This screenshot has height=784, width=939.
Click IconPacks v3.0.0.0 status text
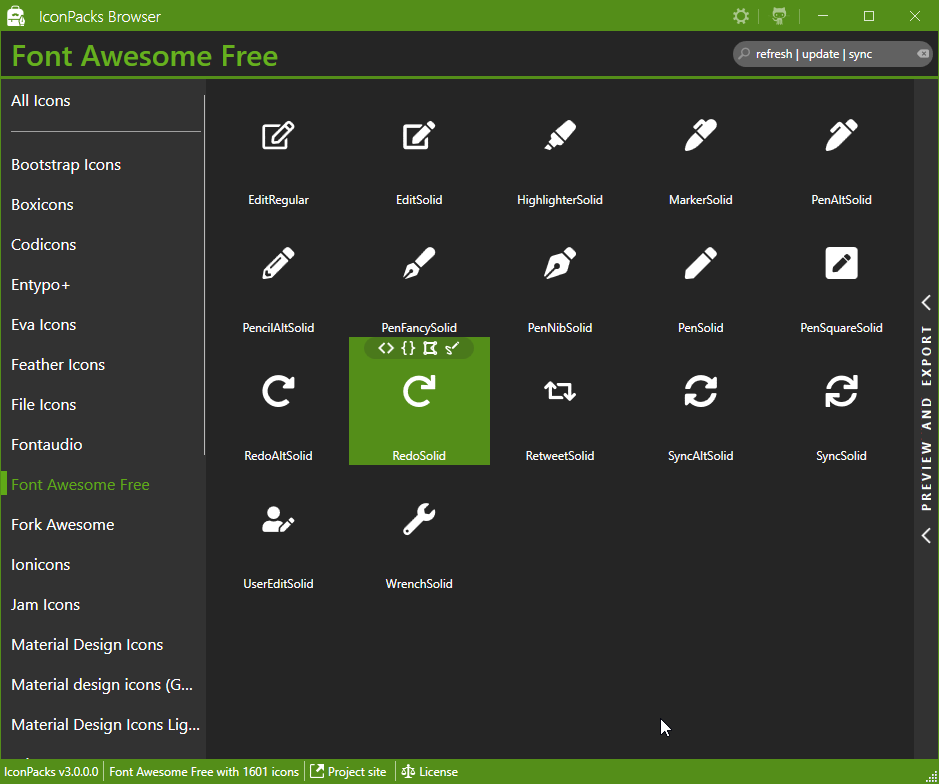click(x=51, y=772)
